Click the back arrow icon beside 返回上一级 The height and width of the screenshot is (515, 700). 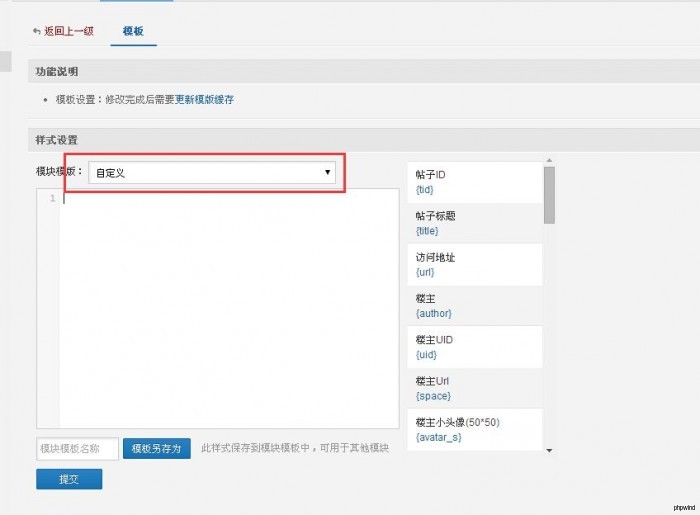point(37,31)
